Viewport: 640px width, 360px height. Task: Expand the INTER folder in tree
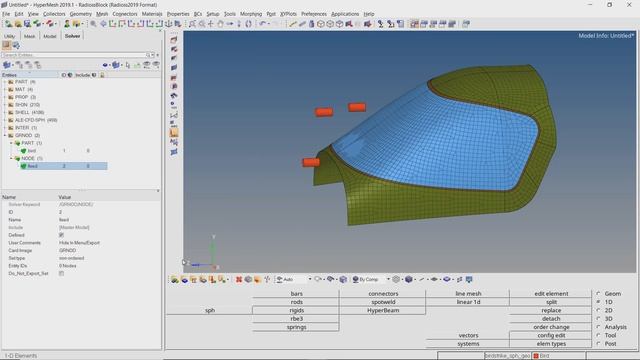[x=5, y=128]
